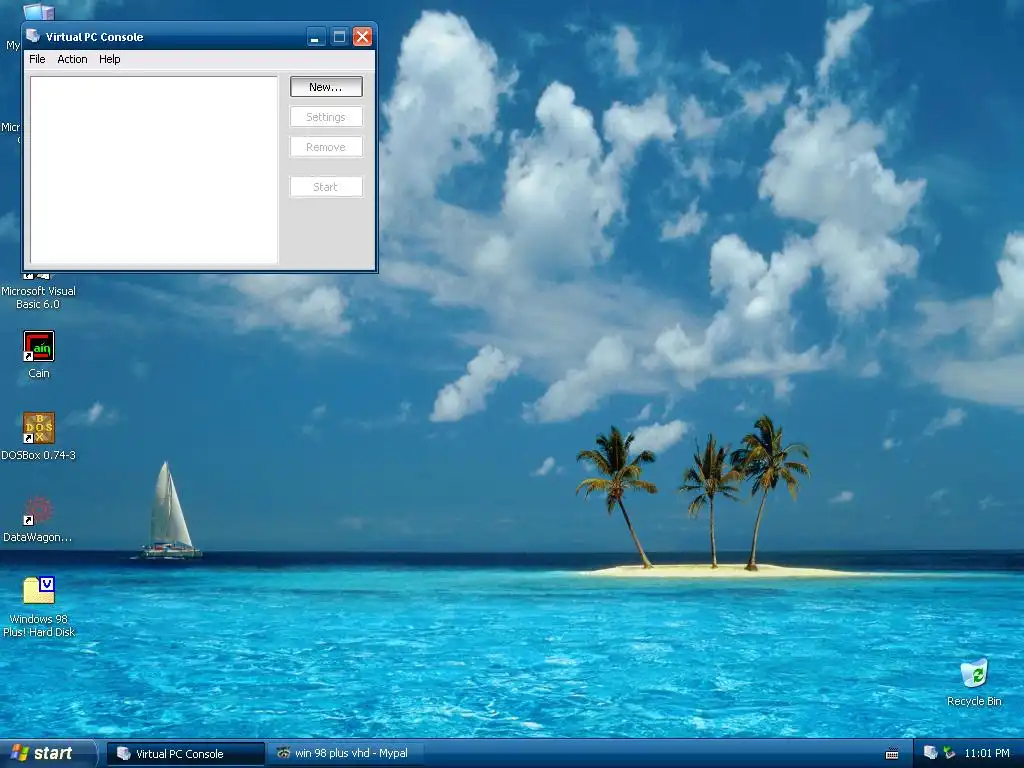The width and height of the screenshot is (1024, 768).
Task: Open the Help menu
Action: pyautogui.click(x=110, y=59)
